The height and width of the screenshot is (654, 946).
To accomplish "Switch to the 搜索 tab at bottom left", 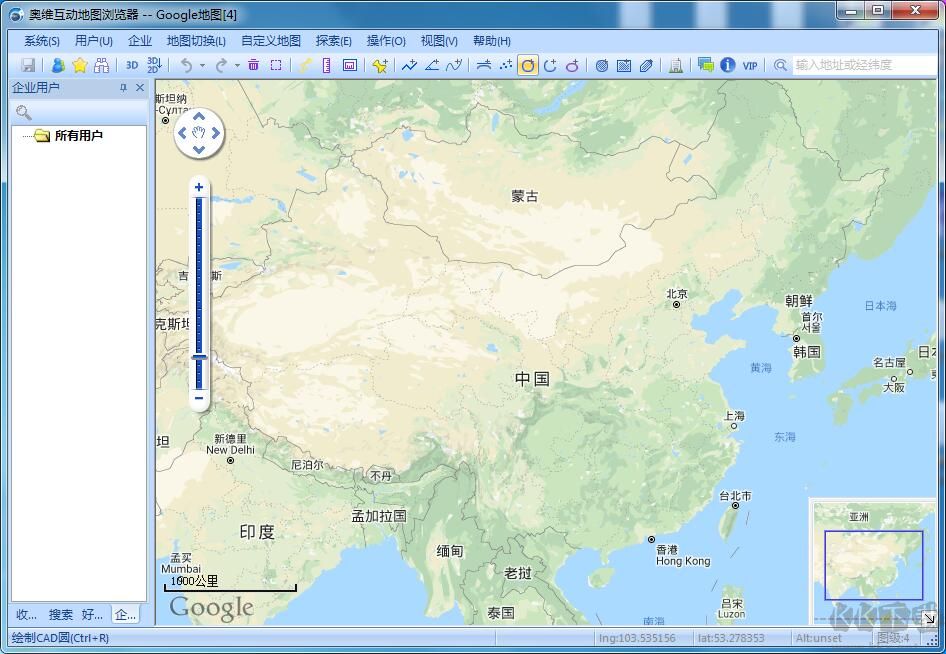I will 60,615.
